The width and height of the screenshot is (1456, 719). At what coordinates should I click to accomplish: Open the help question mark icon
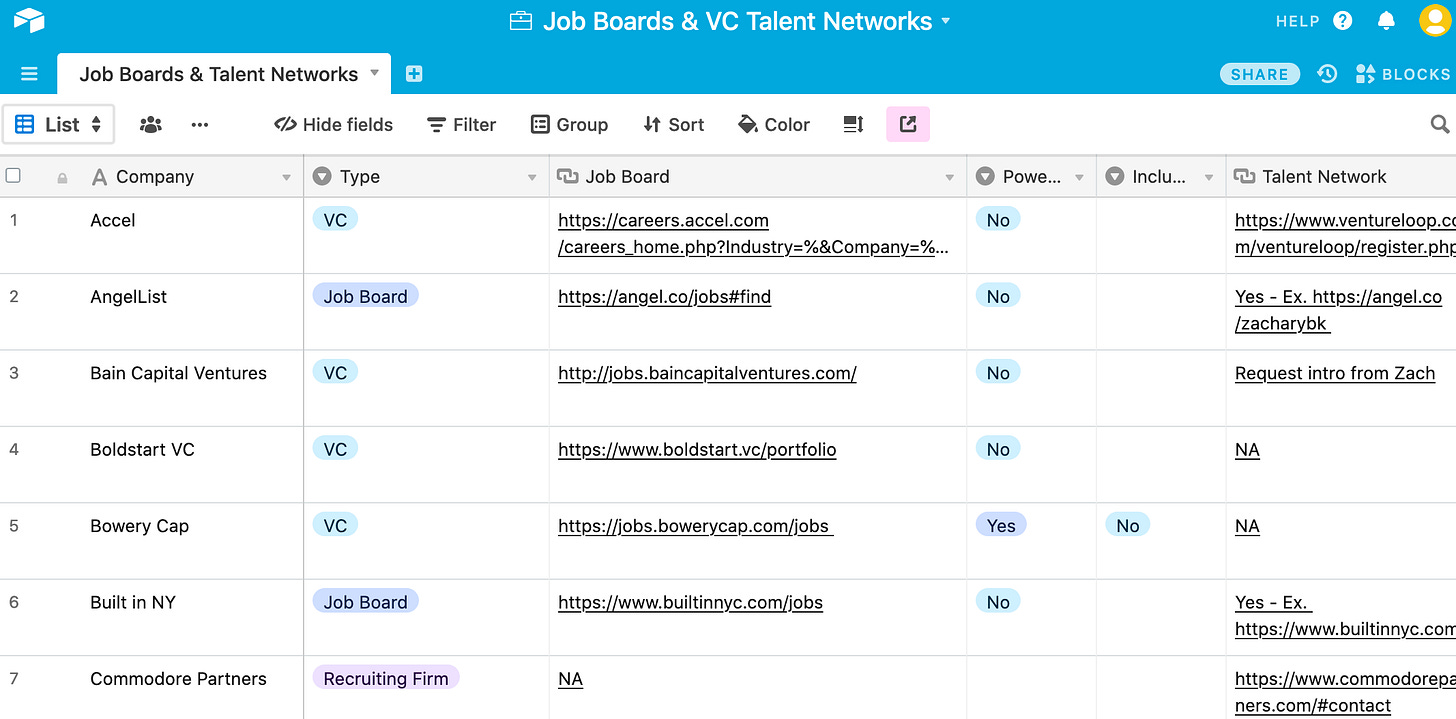click(x=1343, y=21)
